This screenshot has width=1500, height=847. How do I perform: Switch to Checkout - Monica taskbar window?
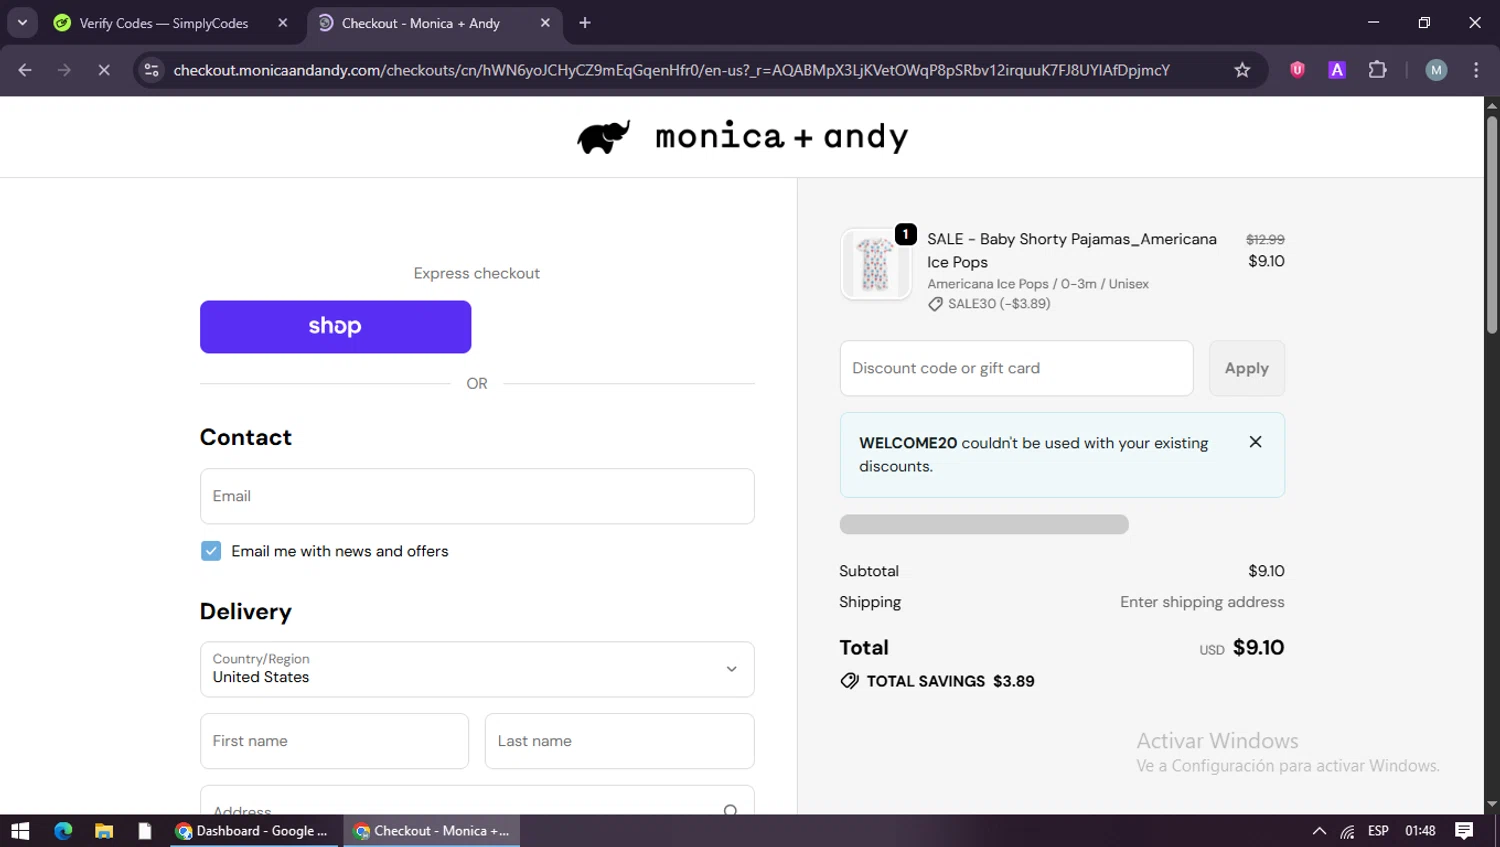pos(432,831)
